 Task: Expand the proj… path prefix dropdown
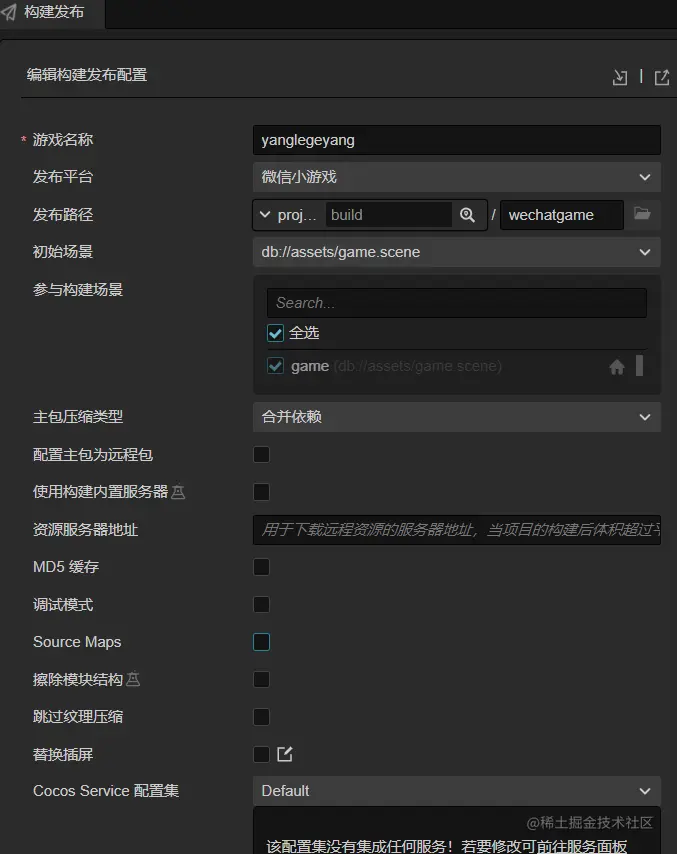(288, 215)
